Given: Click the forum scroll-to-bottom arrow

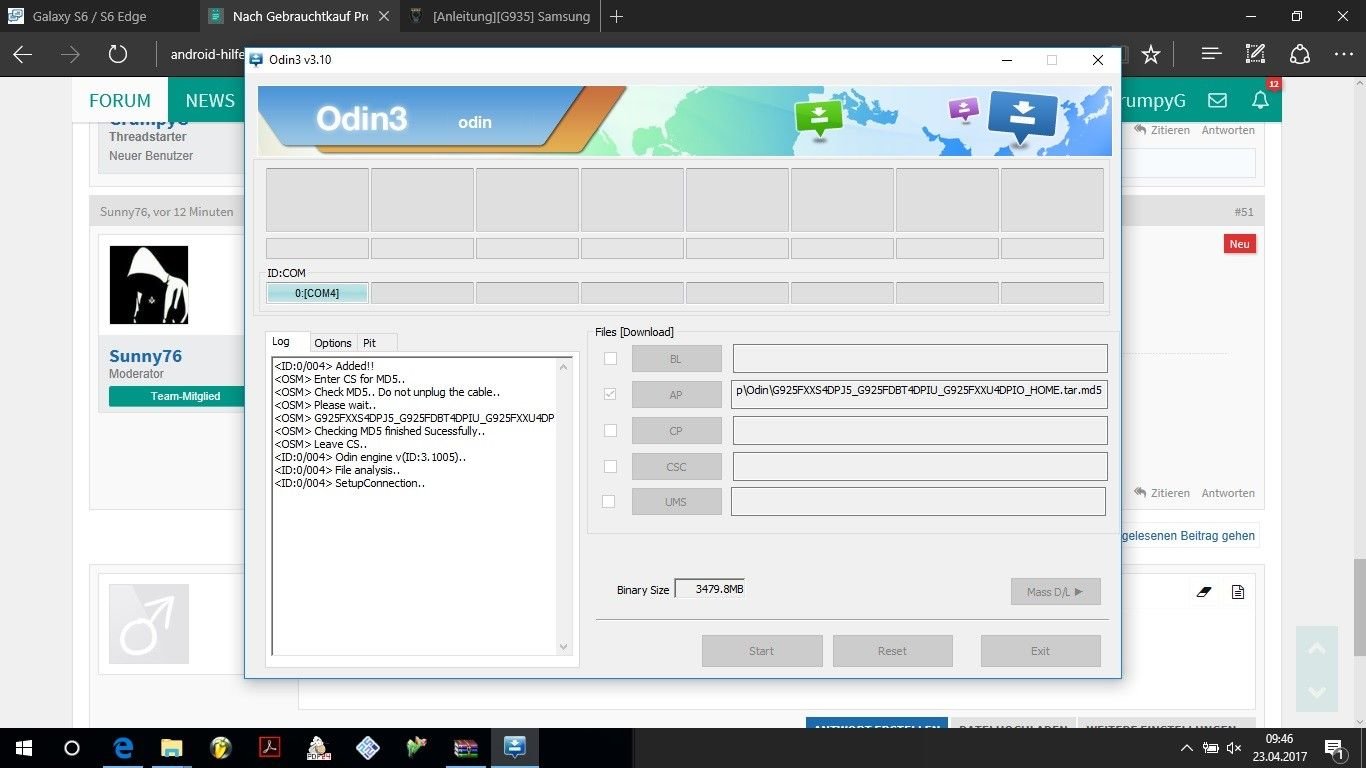Looking at the screenshot, I should point(1317,692).
